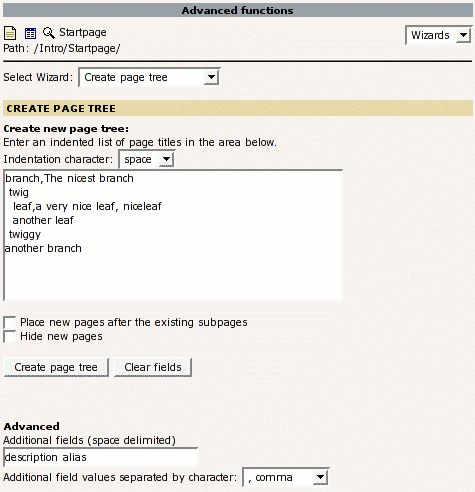Click the blue list view icon
This screenshot has width=475, height=492.
click(30, 33)
